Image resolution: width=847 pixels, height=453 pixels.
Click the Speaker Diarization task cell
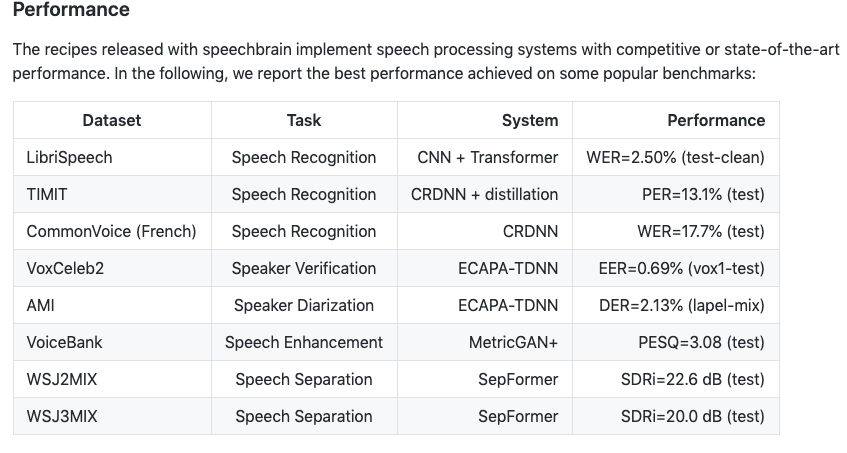pyautogui.click(x=304, y=305)
